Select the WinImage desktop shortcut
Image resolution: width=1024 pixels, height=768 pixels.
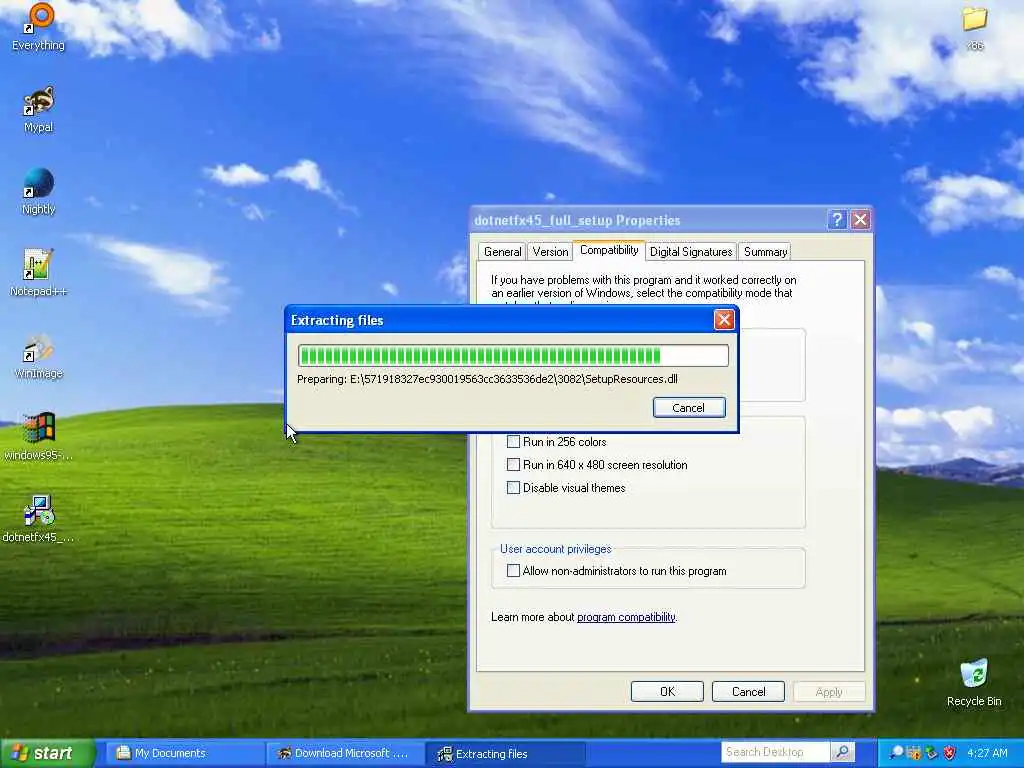pos(39,356)
